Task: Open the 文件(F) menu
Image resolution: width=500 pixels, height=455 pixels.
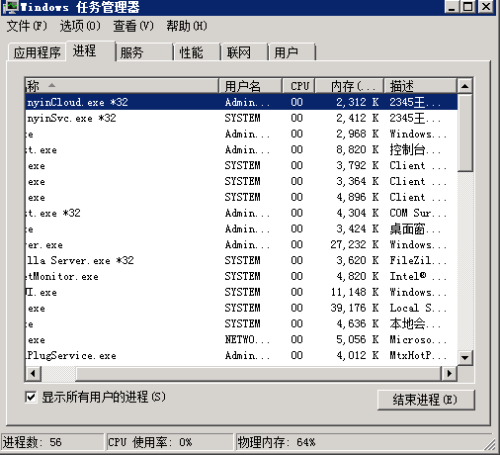Action: click(x=27, y=26)
